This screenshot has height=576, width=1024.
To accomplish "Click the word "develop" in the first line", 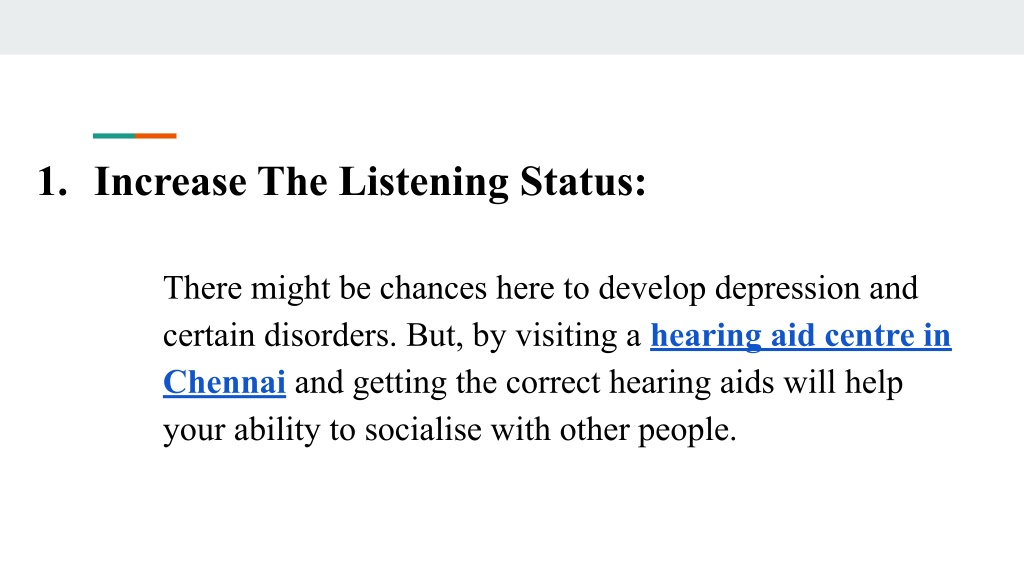I will 652,290.
